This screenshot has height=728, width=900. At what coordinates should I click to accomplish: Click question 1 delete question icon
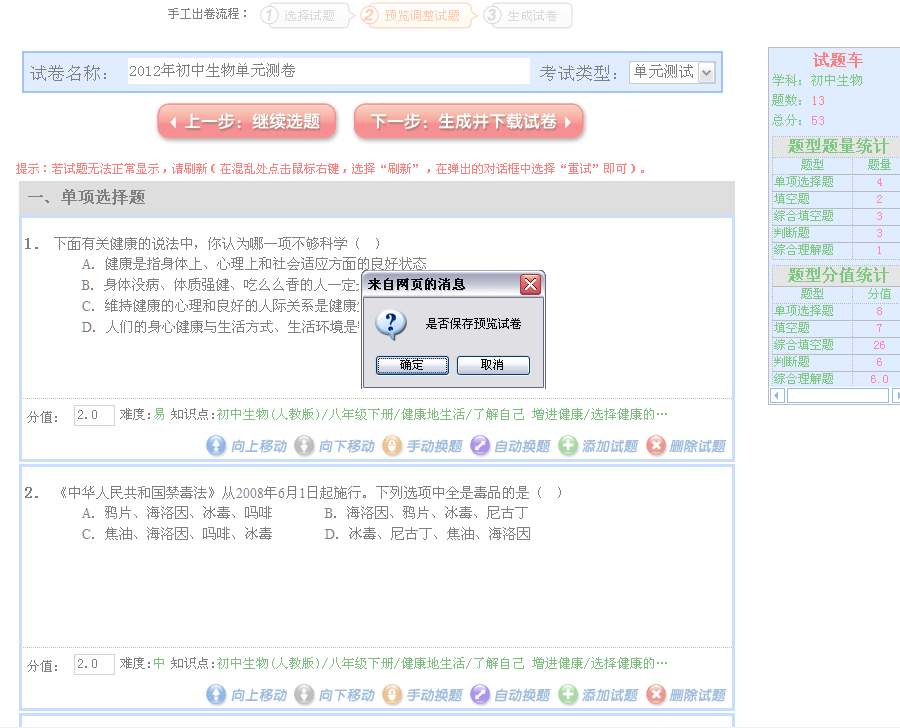pos(656,446)
